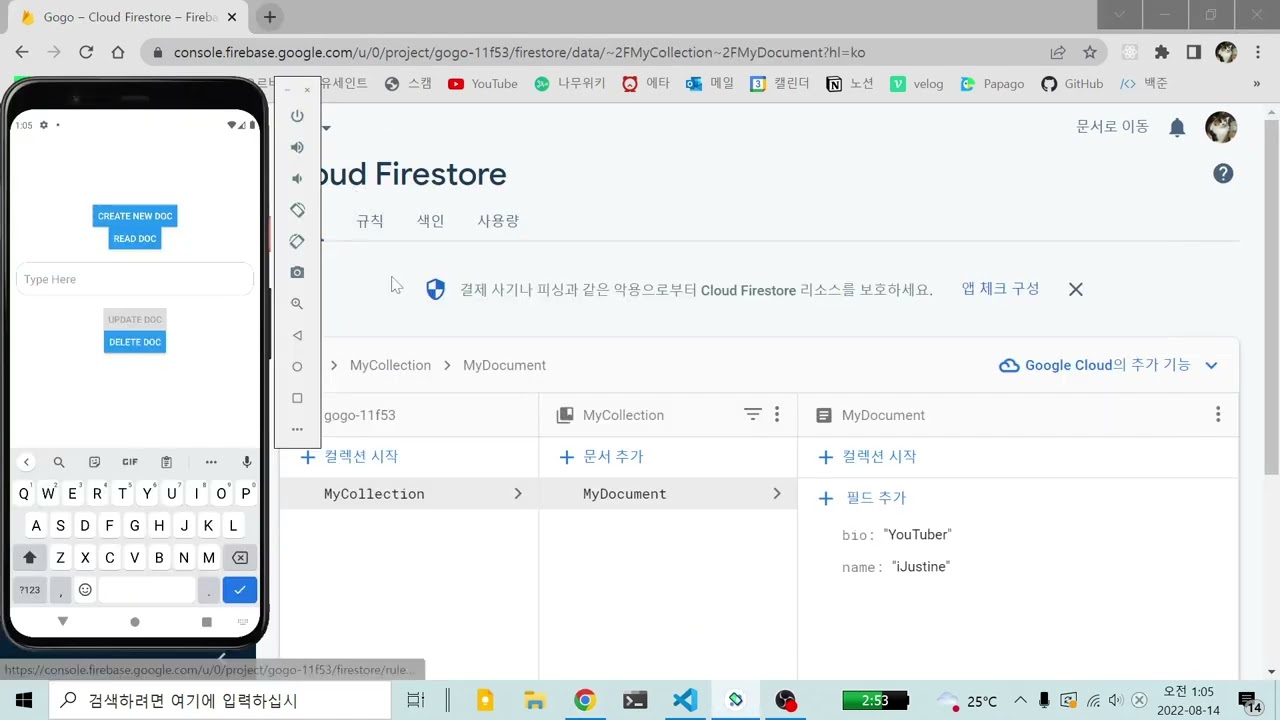Switch to the 사용량 tab
Image resolution: width=1280 pixels, height=720 pixels.
pyautogui.click(x=498, y=221)
